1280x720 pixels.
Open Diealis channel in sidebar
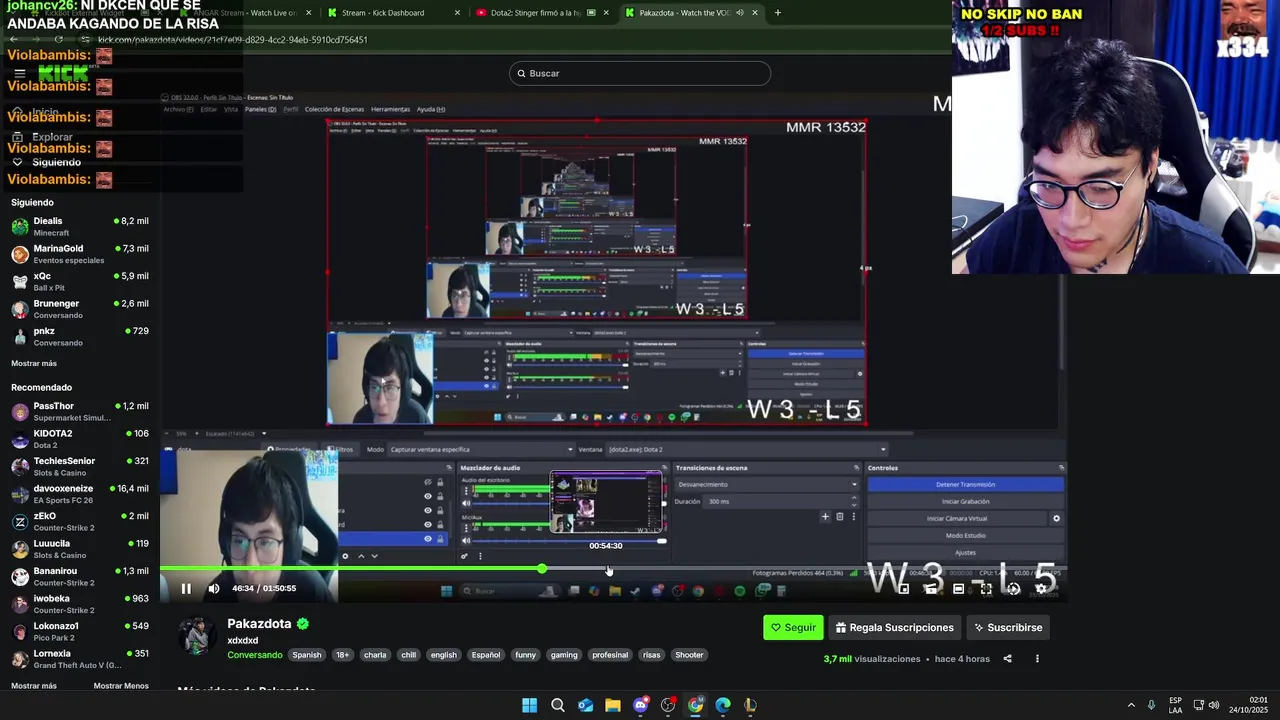tap(80, 227)
